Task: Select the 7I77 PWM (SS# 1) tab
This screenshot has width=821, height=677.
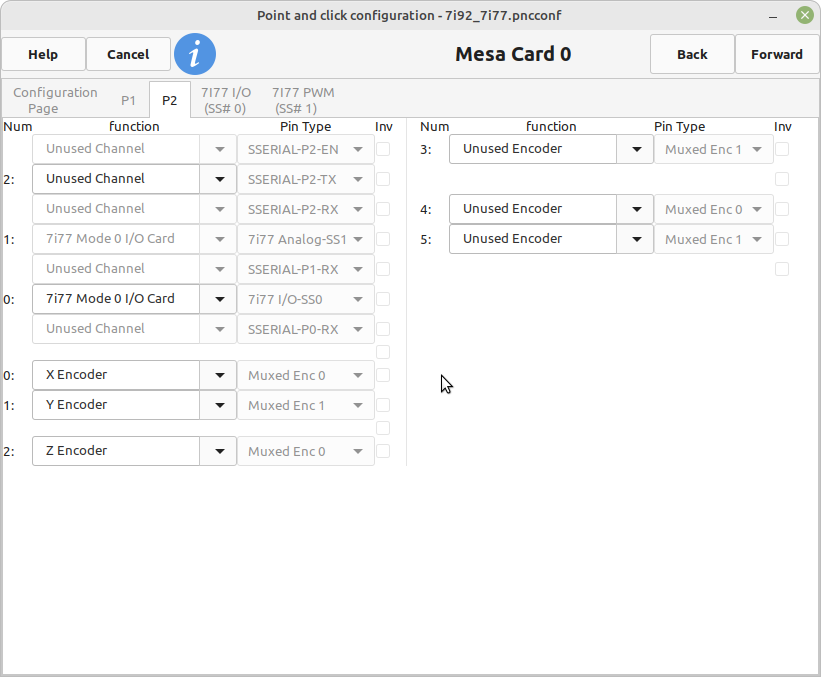Action: pyautogui.click(x=303, y=100)
